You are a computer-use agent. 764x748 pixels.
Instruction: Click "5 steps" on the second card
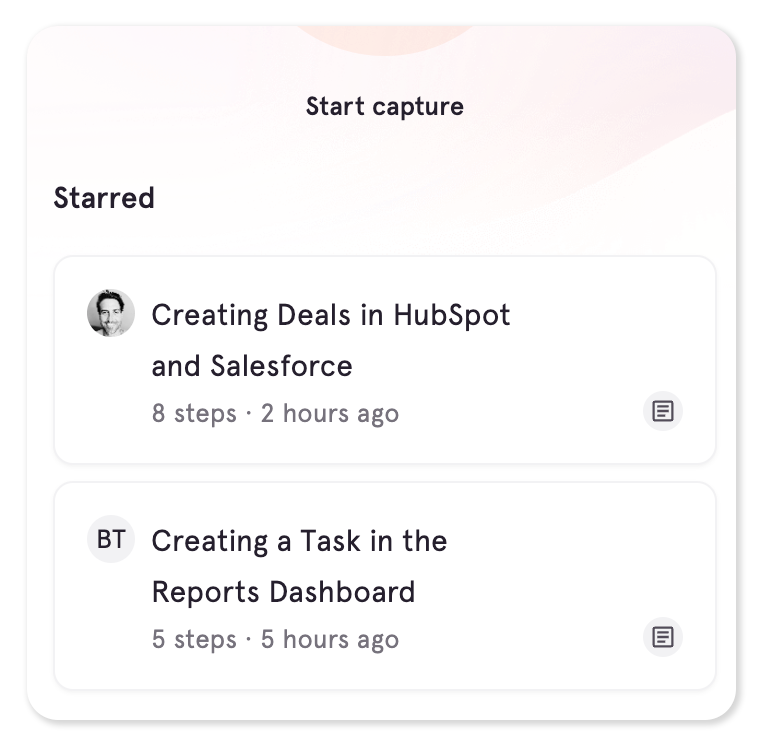(194, 640)
